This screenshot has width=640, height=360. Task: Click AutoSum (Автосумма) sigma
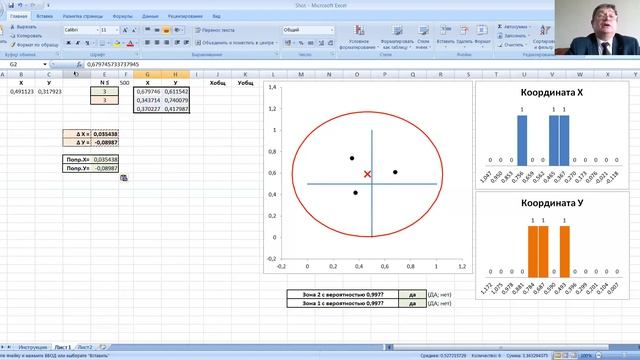[x=513, y=27]
